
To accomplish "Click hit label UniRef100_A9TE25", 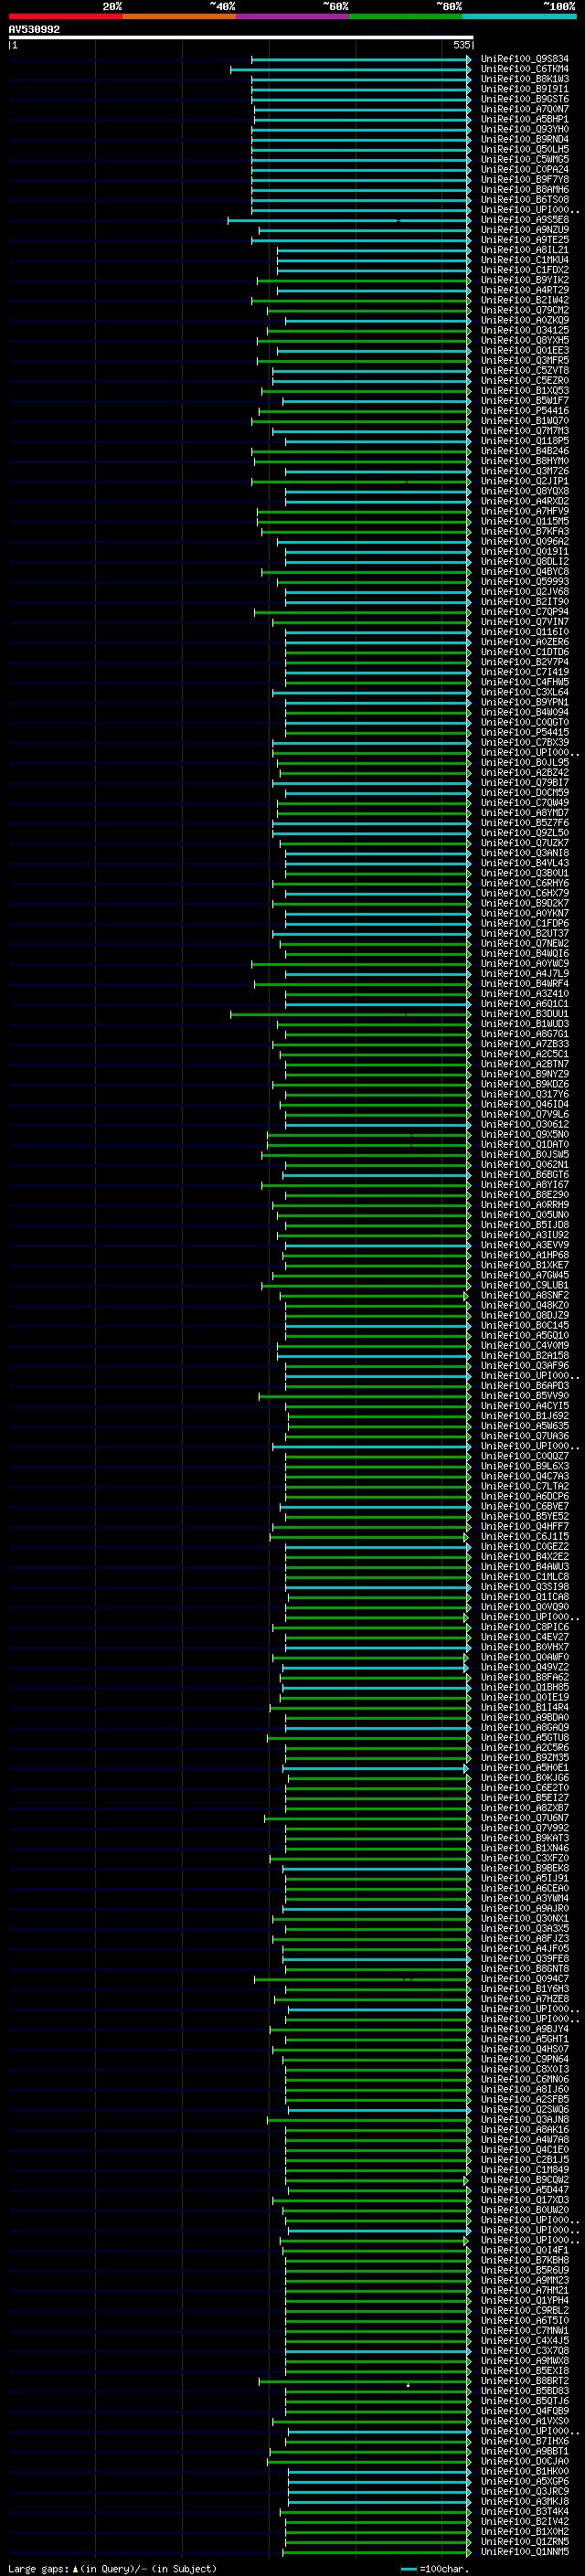I will 525,240.
